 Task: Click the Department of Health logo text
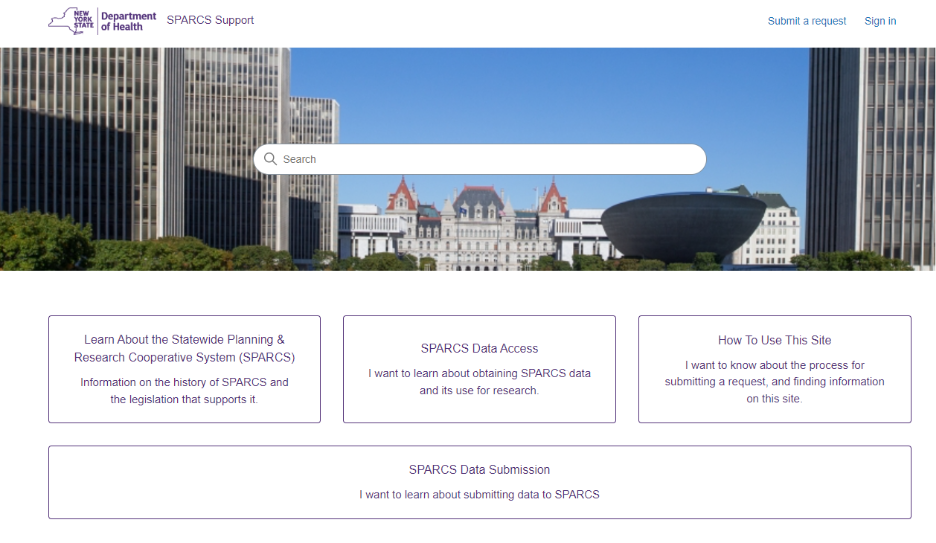(x=129, y=21)
